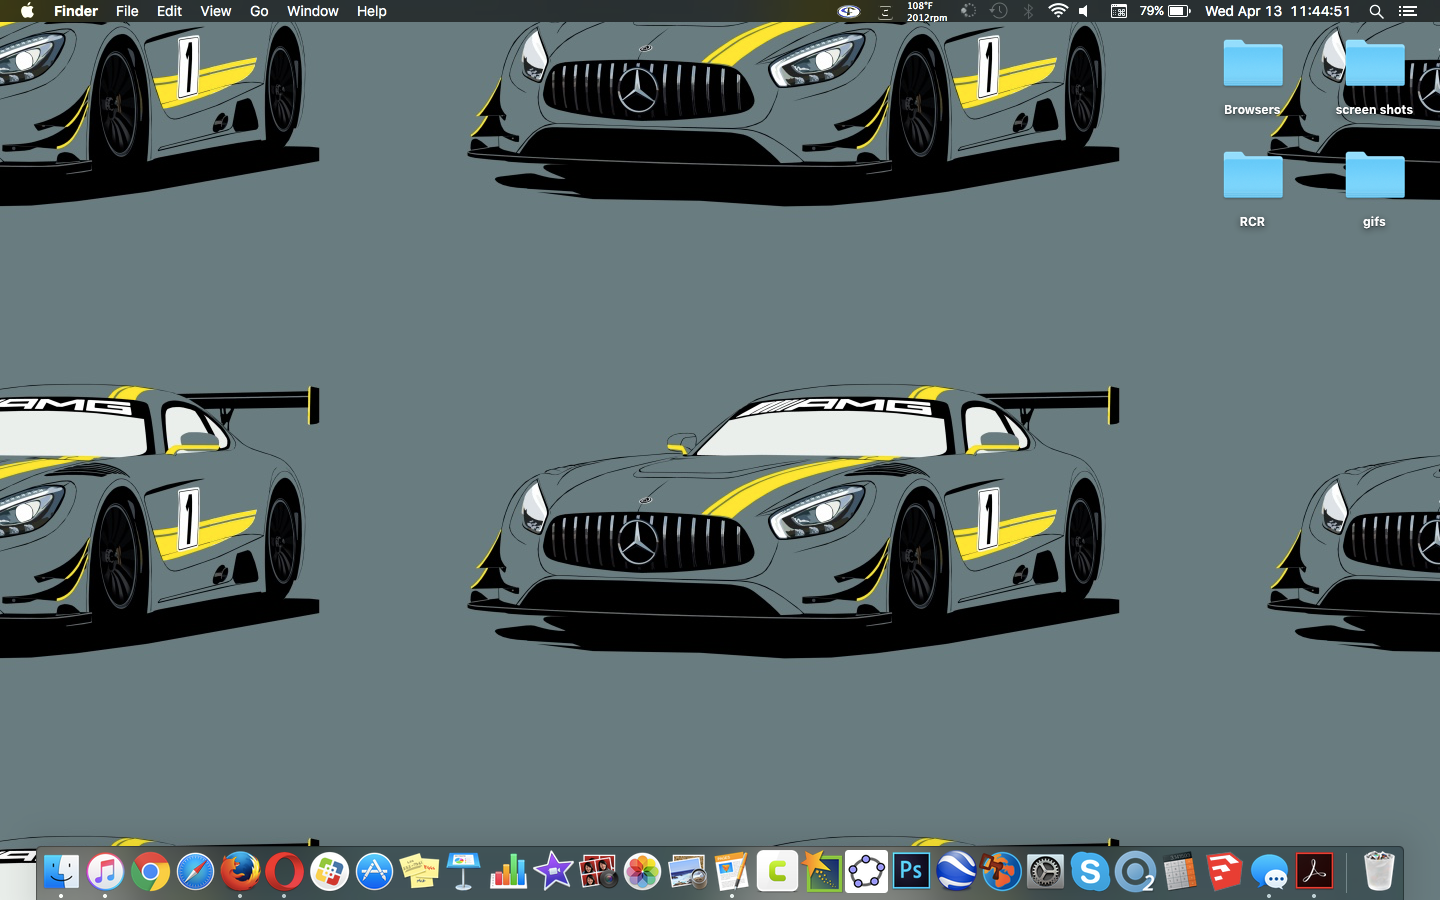
Task: Open Photo Booth in the Dock
Action: (x=598, y=872)
